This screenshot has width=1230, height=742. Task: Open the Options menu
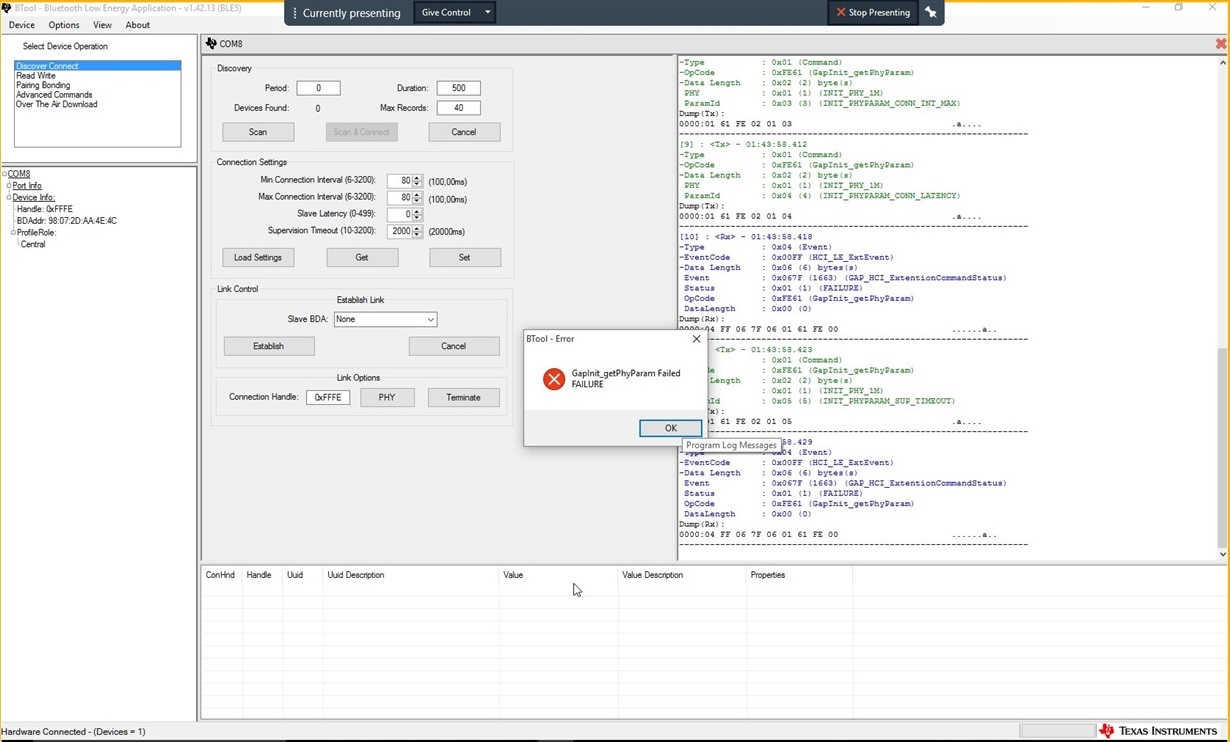pyautogui.click(x=64, y=25)
